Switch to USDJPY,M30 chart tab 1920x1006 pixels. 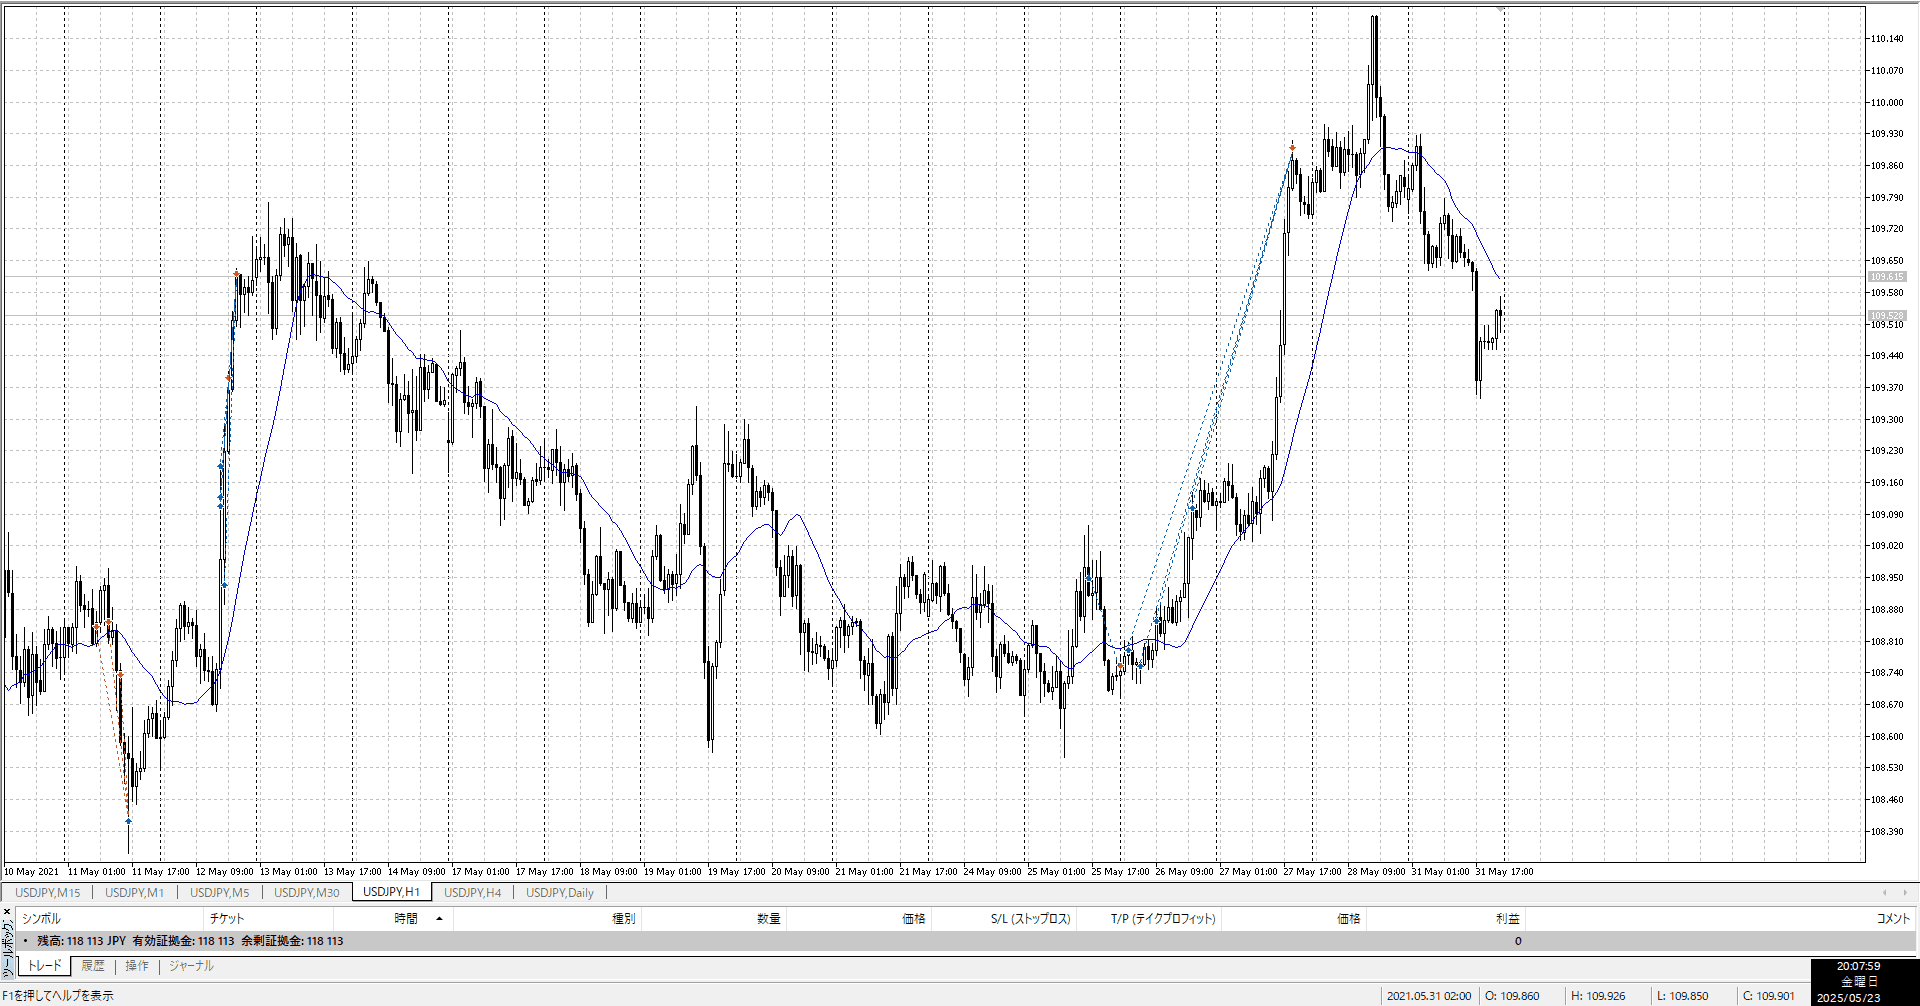pos(306,892)
